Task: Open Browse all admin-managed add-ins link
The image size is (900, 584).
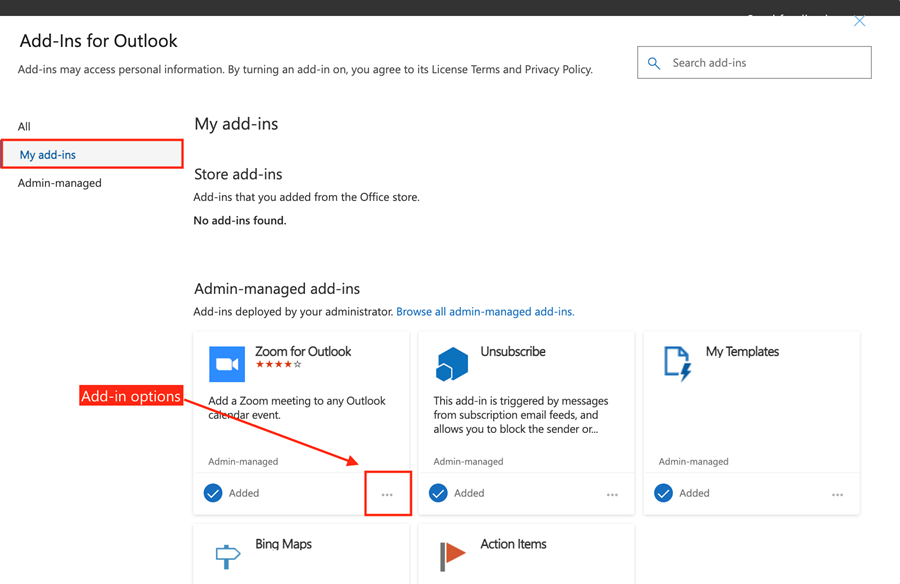Action: click(485, 312)
